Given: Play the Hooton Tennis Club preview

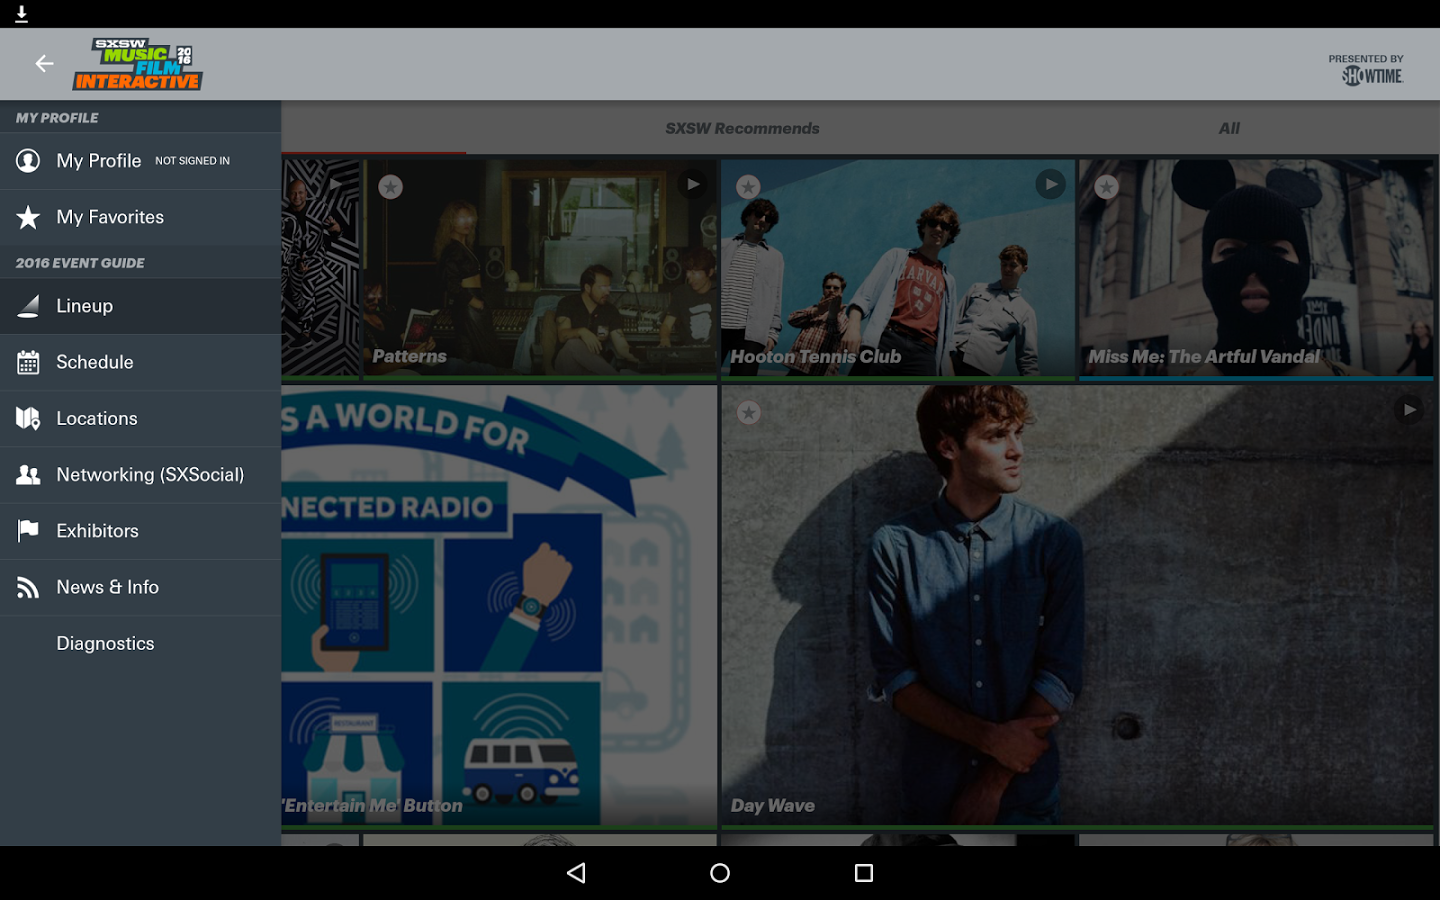Looking at the screenshot, I should coord(1050,184).
